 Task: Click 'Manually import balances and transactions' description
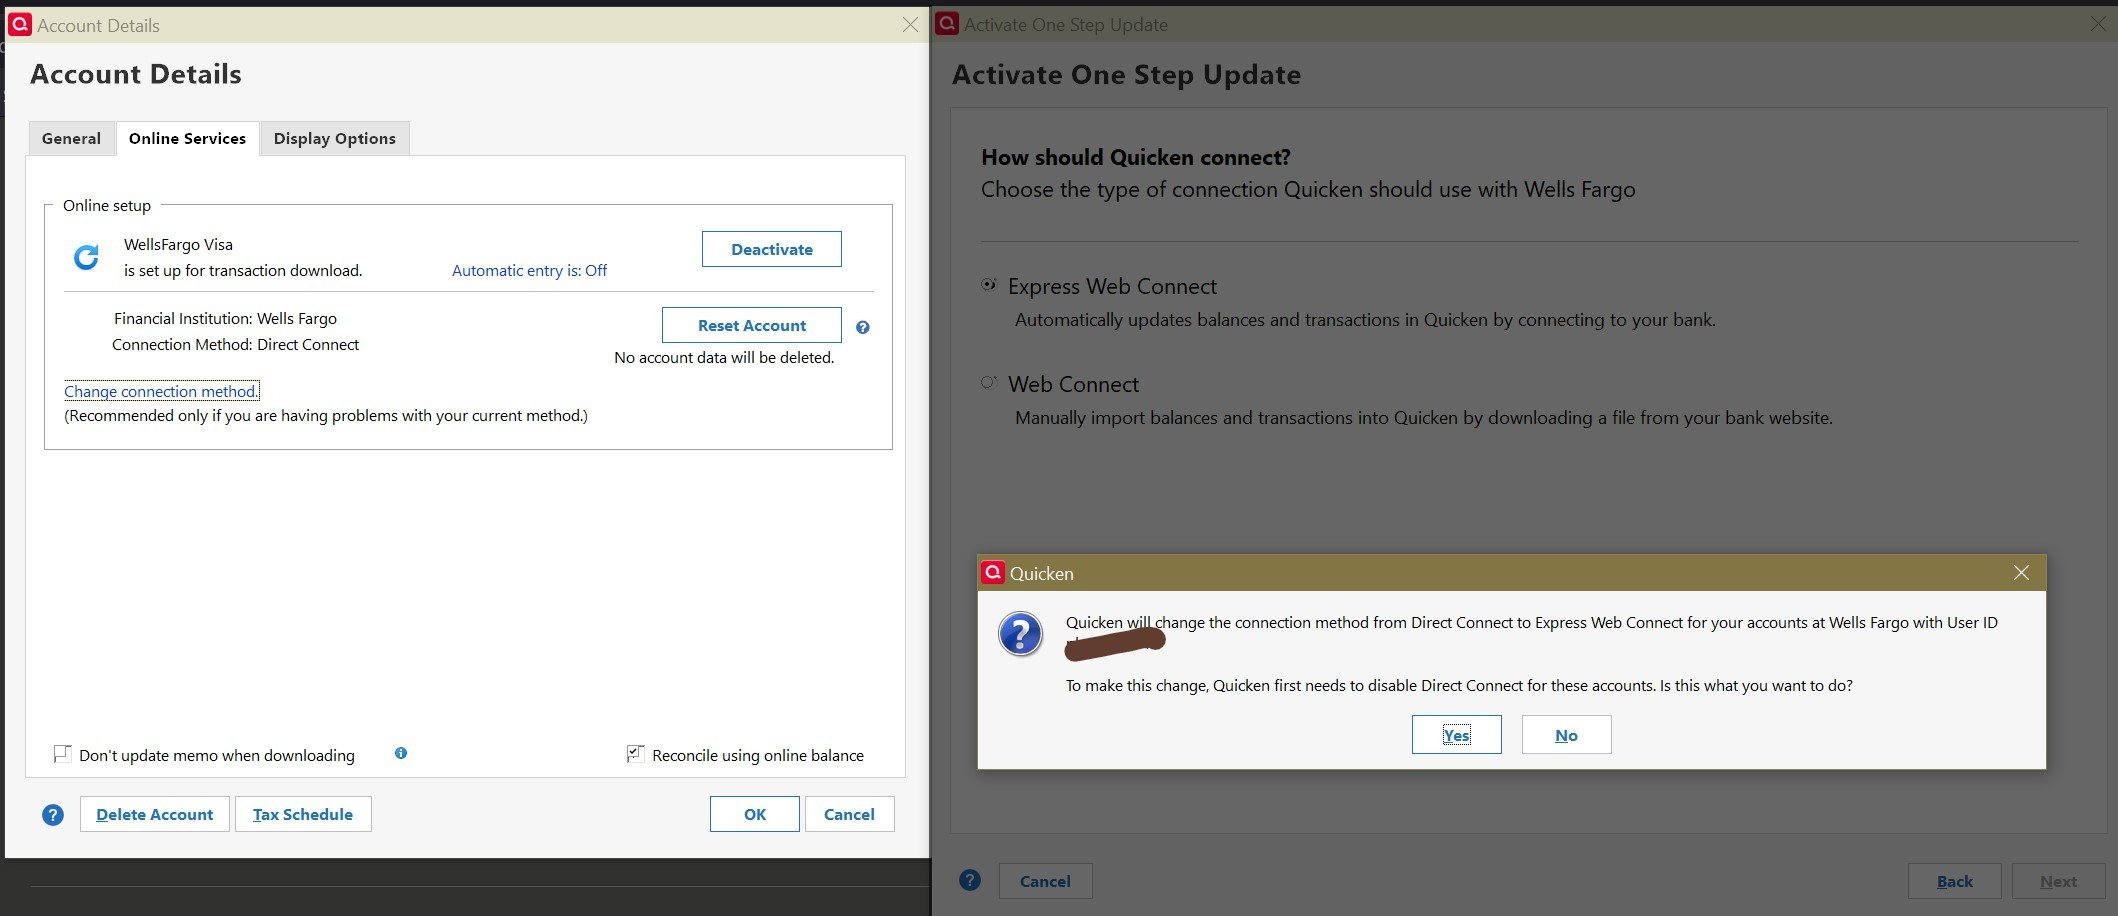click(1424, 418)
